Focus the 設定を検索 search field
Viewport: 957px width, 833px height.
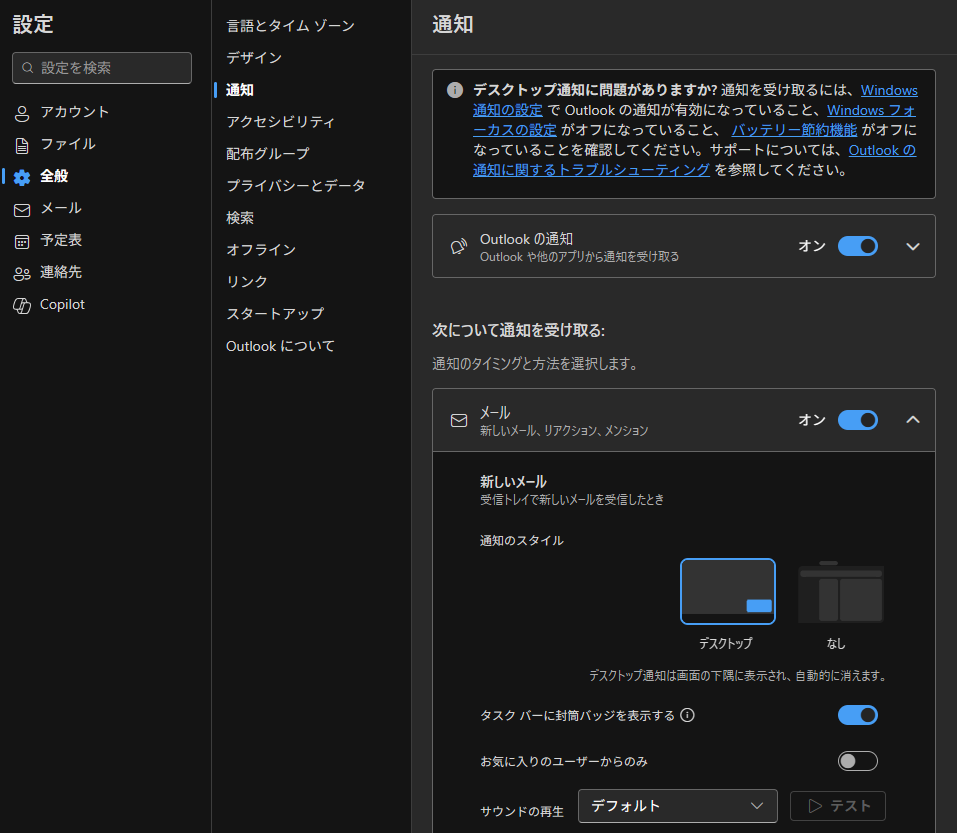(x=102, y=68)
